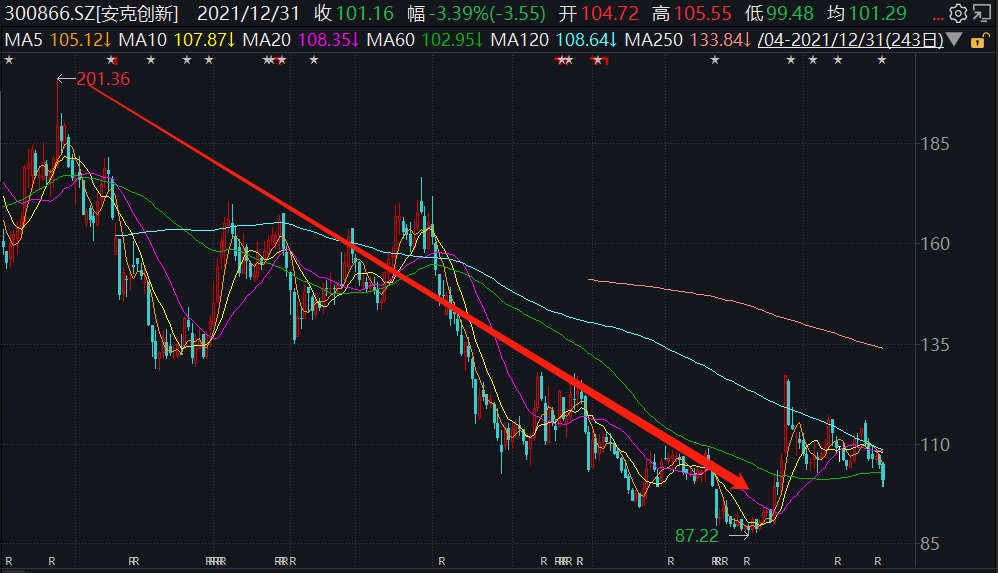Select stock title 300866.SZ[安克创新]
Image resolution: width=998 pixels, height=573 pixels.
coord(92,13)
